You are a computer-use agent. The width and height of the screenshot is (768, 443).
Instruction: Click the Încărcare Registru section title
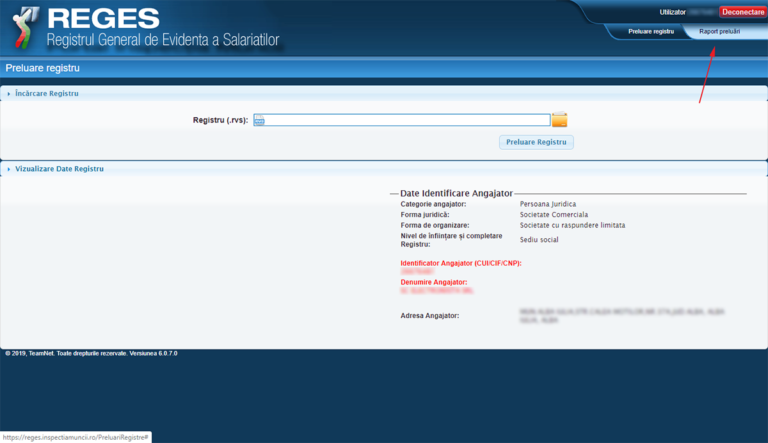point(46,94)
